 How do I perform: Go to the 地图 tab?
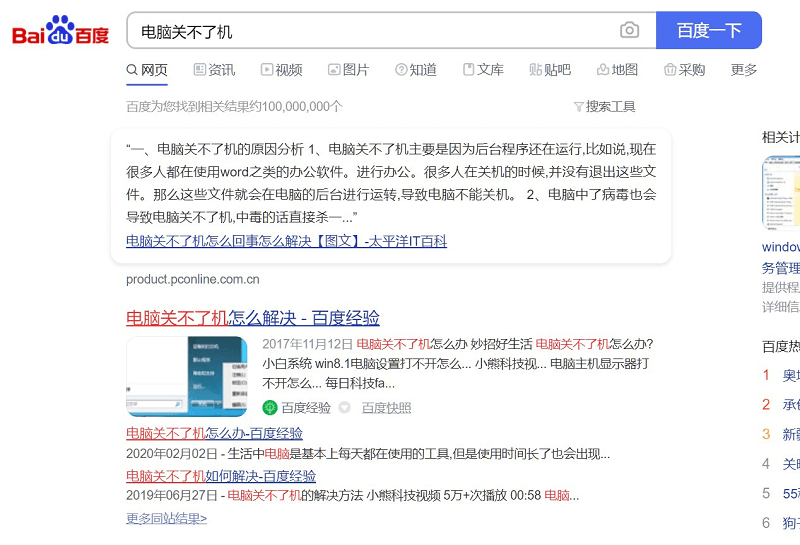pyautogui.click(x=617, y=70)
